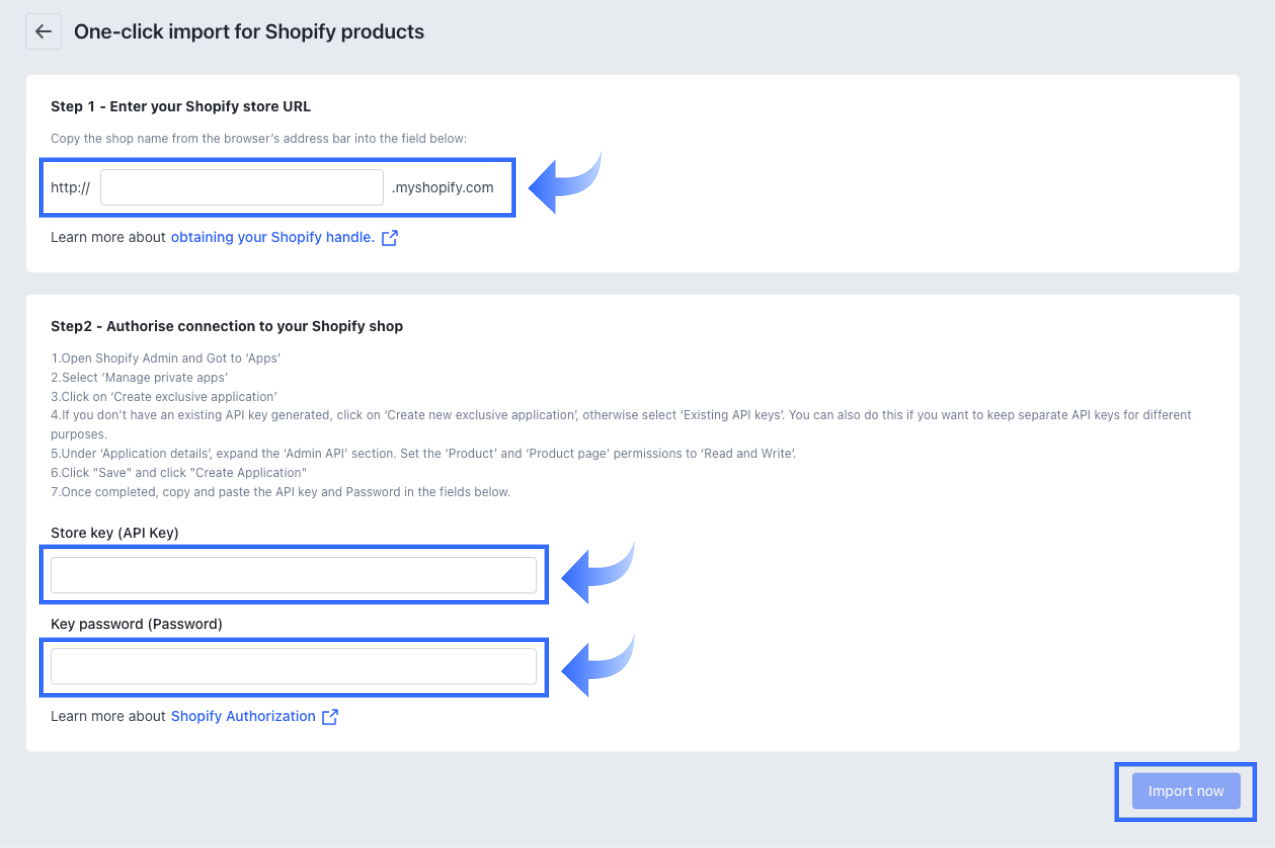1275x848 pixels.
Task: Click external-link icon beside Shopify handle link
Action: pyautogui.click(x=390, y=238)
